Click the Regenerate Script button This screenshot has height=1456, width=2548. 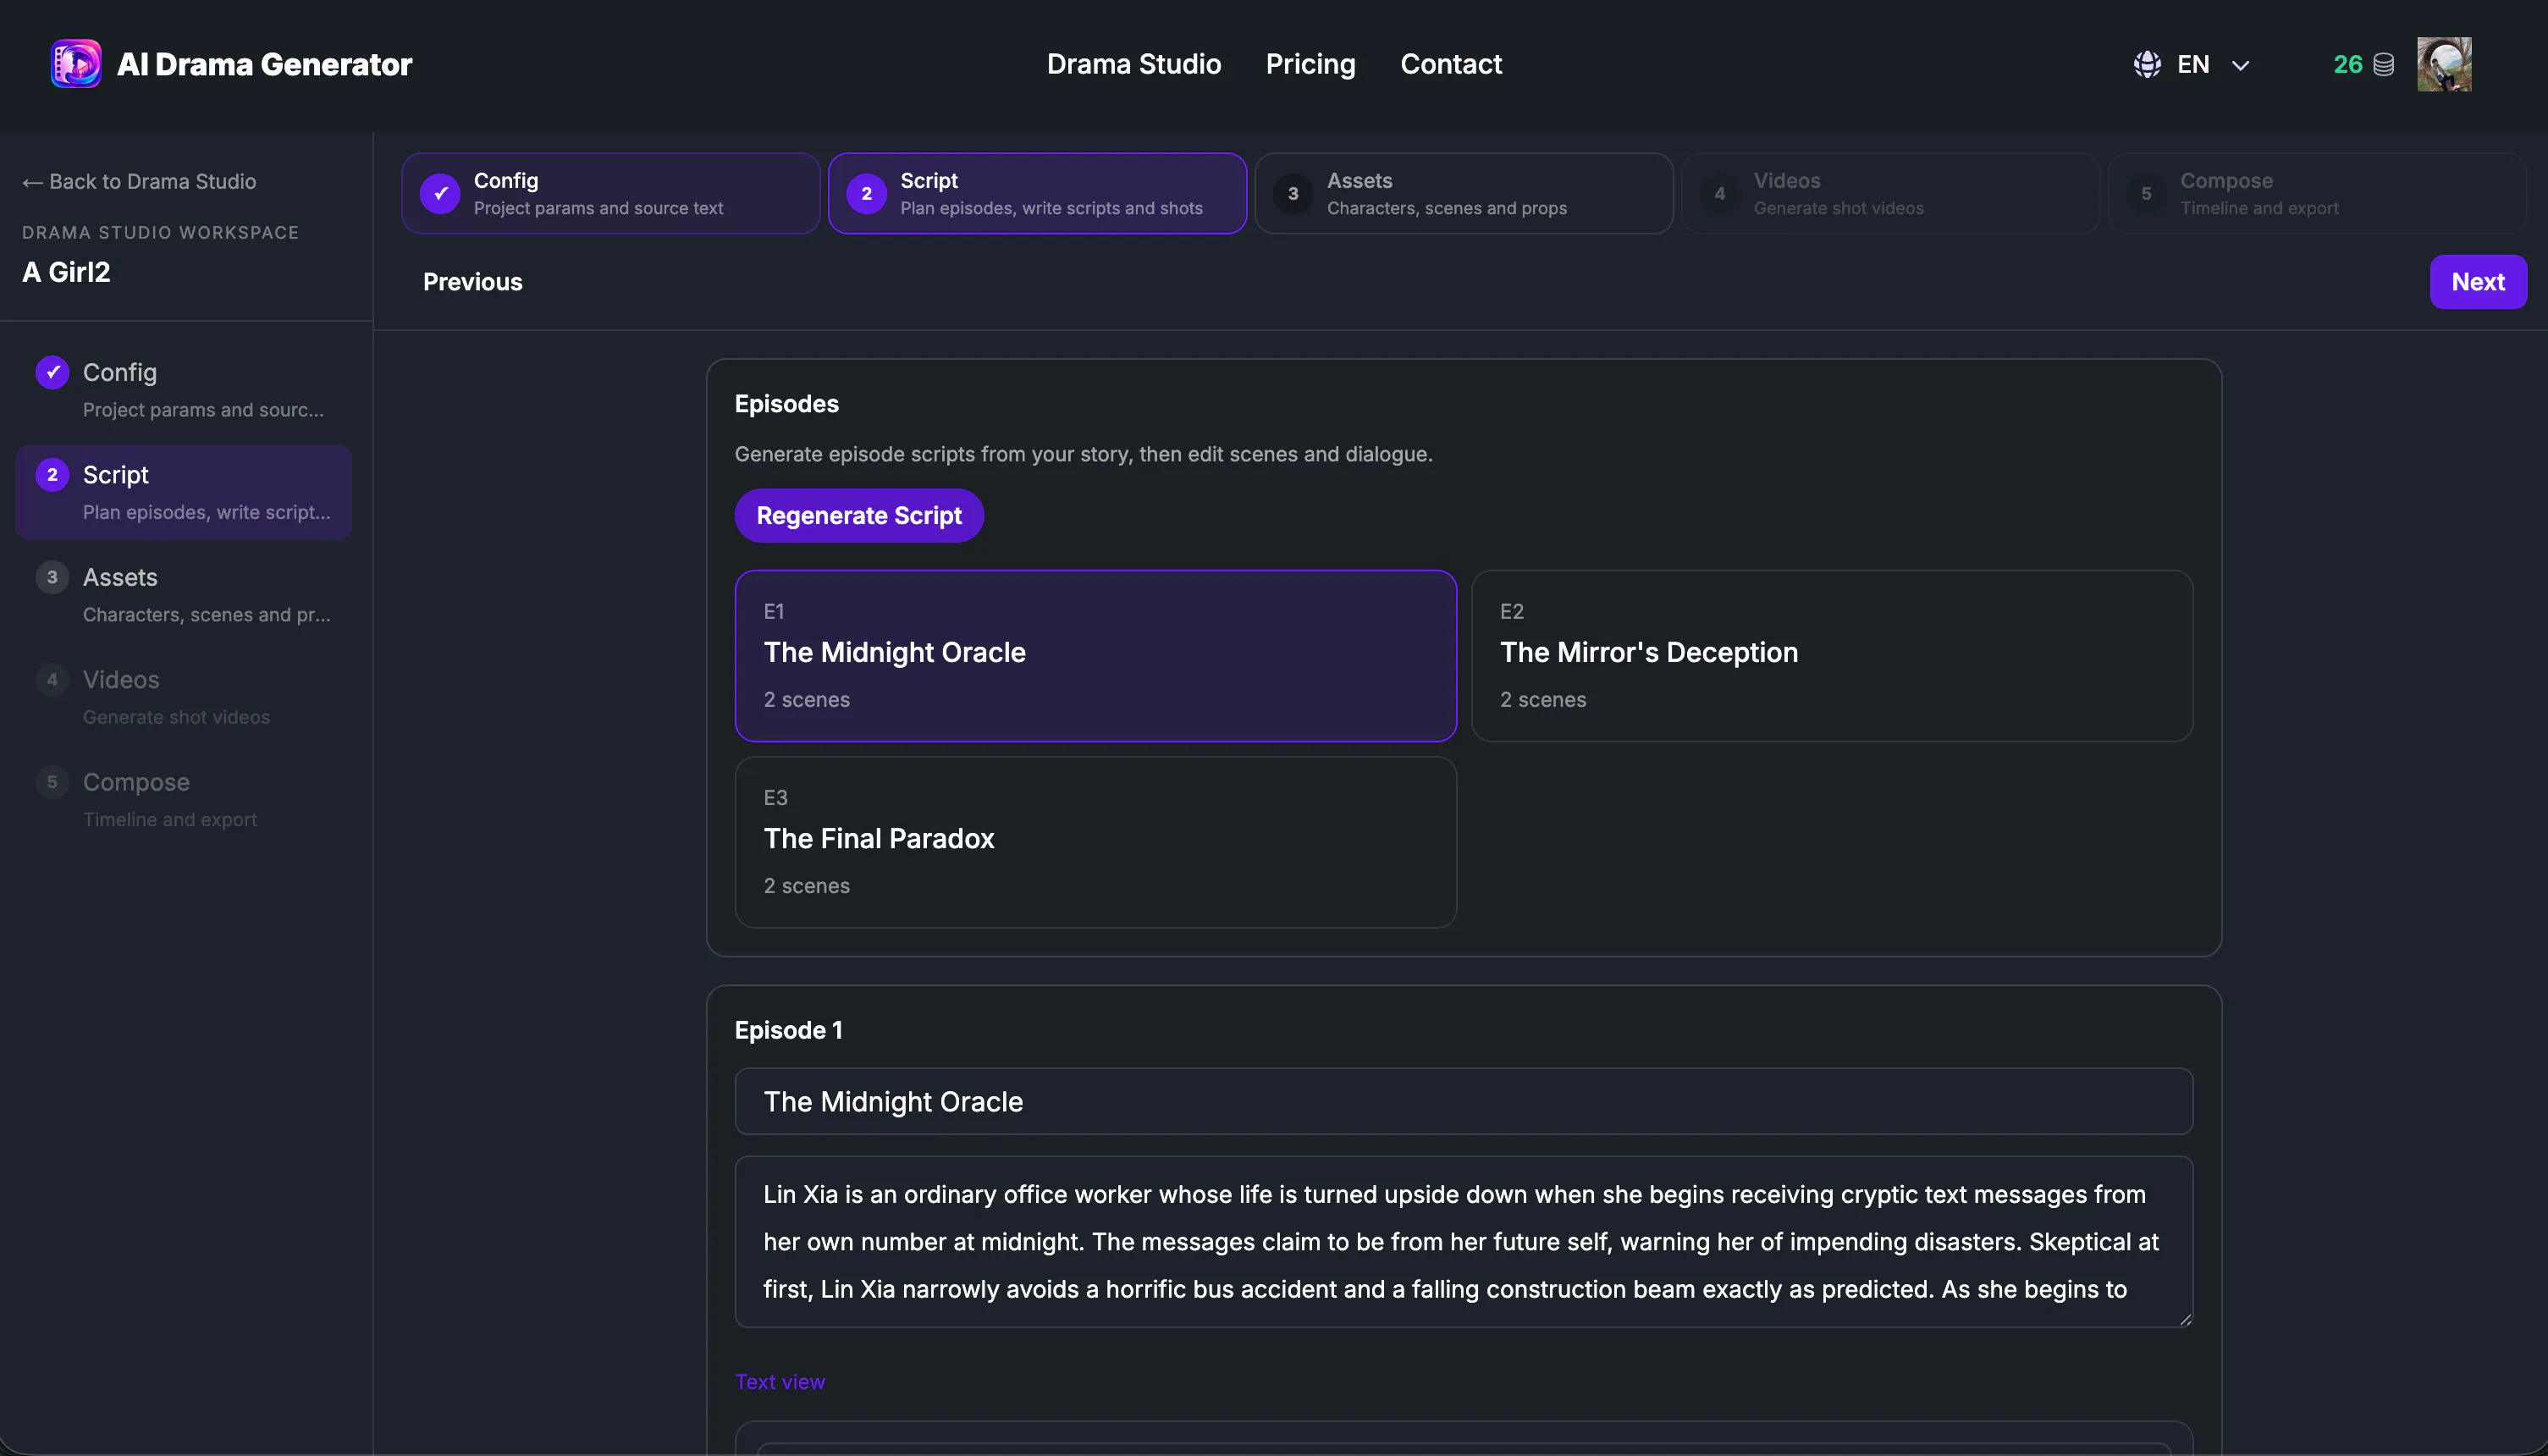(x=859, y=515)
